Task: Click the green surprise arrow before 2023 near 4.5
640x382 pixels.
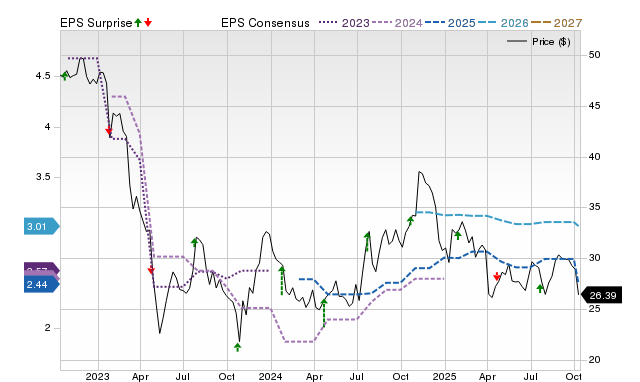Action: [64, 76]
